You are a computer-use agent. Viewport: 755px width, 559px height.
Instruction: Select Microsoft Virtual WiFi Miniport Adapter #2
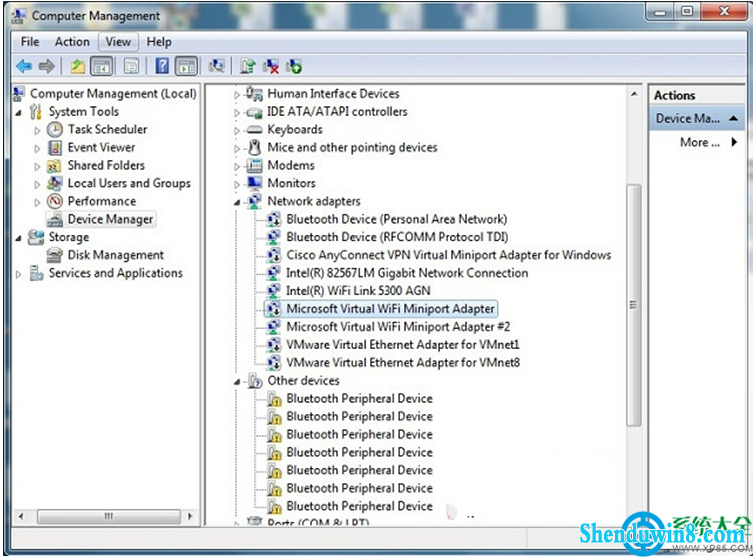point(398,326)
